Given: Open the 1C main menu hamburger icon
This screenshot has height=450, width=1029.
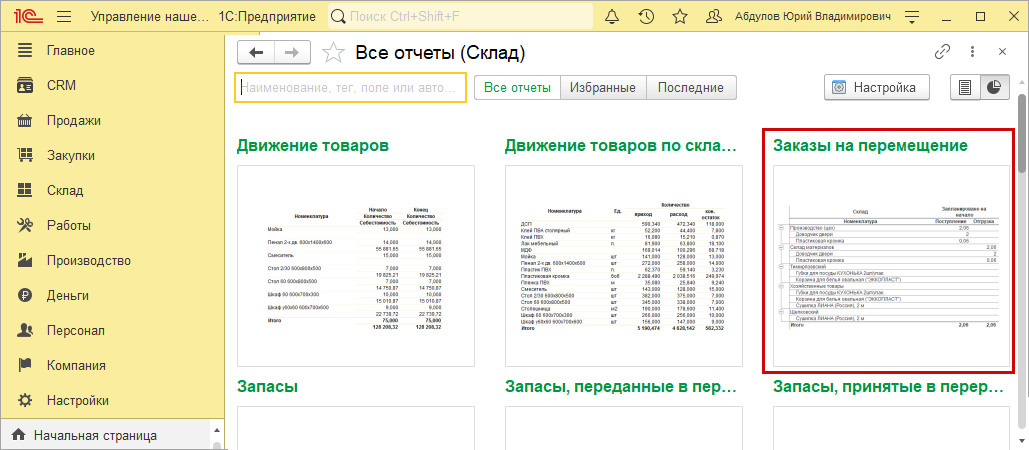Looking at the screenshot, I should 64,16.
